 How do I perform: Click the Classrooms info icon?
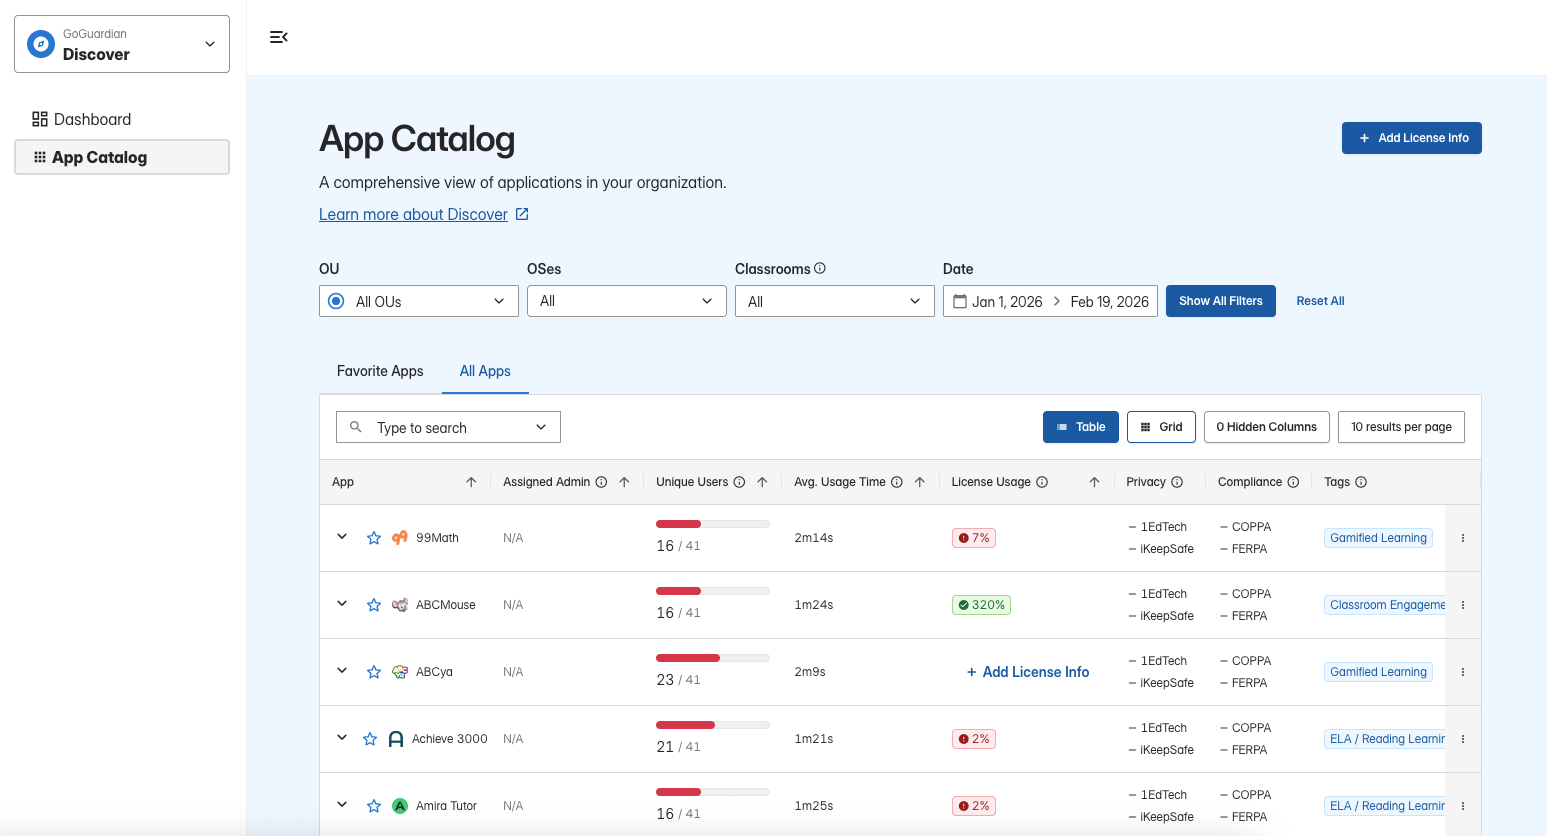[820, 268]
